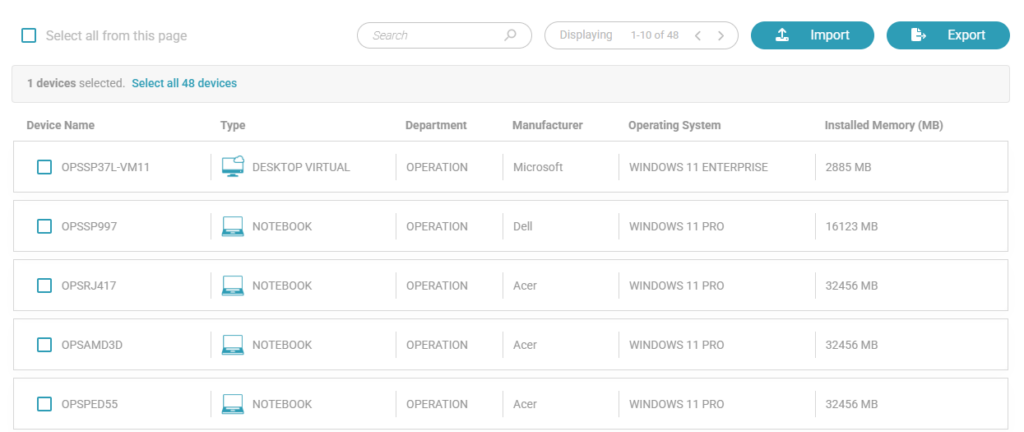Image resolution: width=1024 pixels, height=432 pixels.
Task: Click the magnifying glass search icon
Action: pyautogui.click(x=511, y=35)
